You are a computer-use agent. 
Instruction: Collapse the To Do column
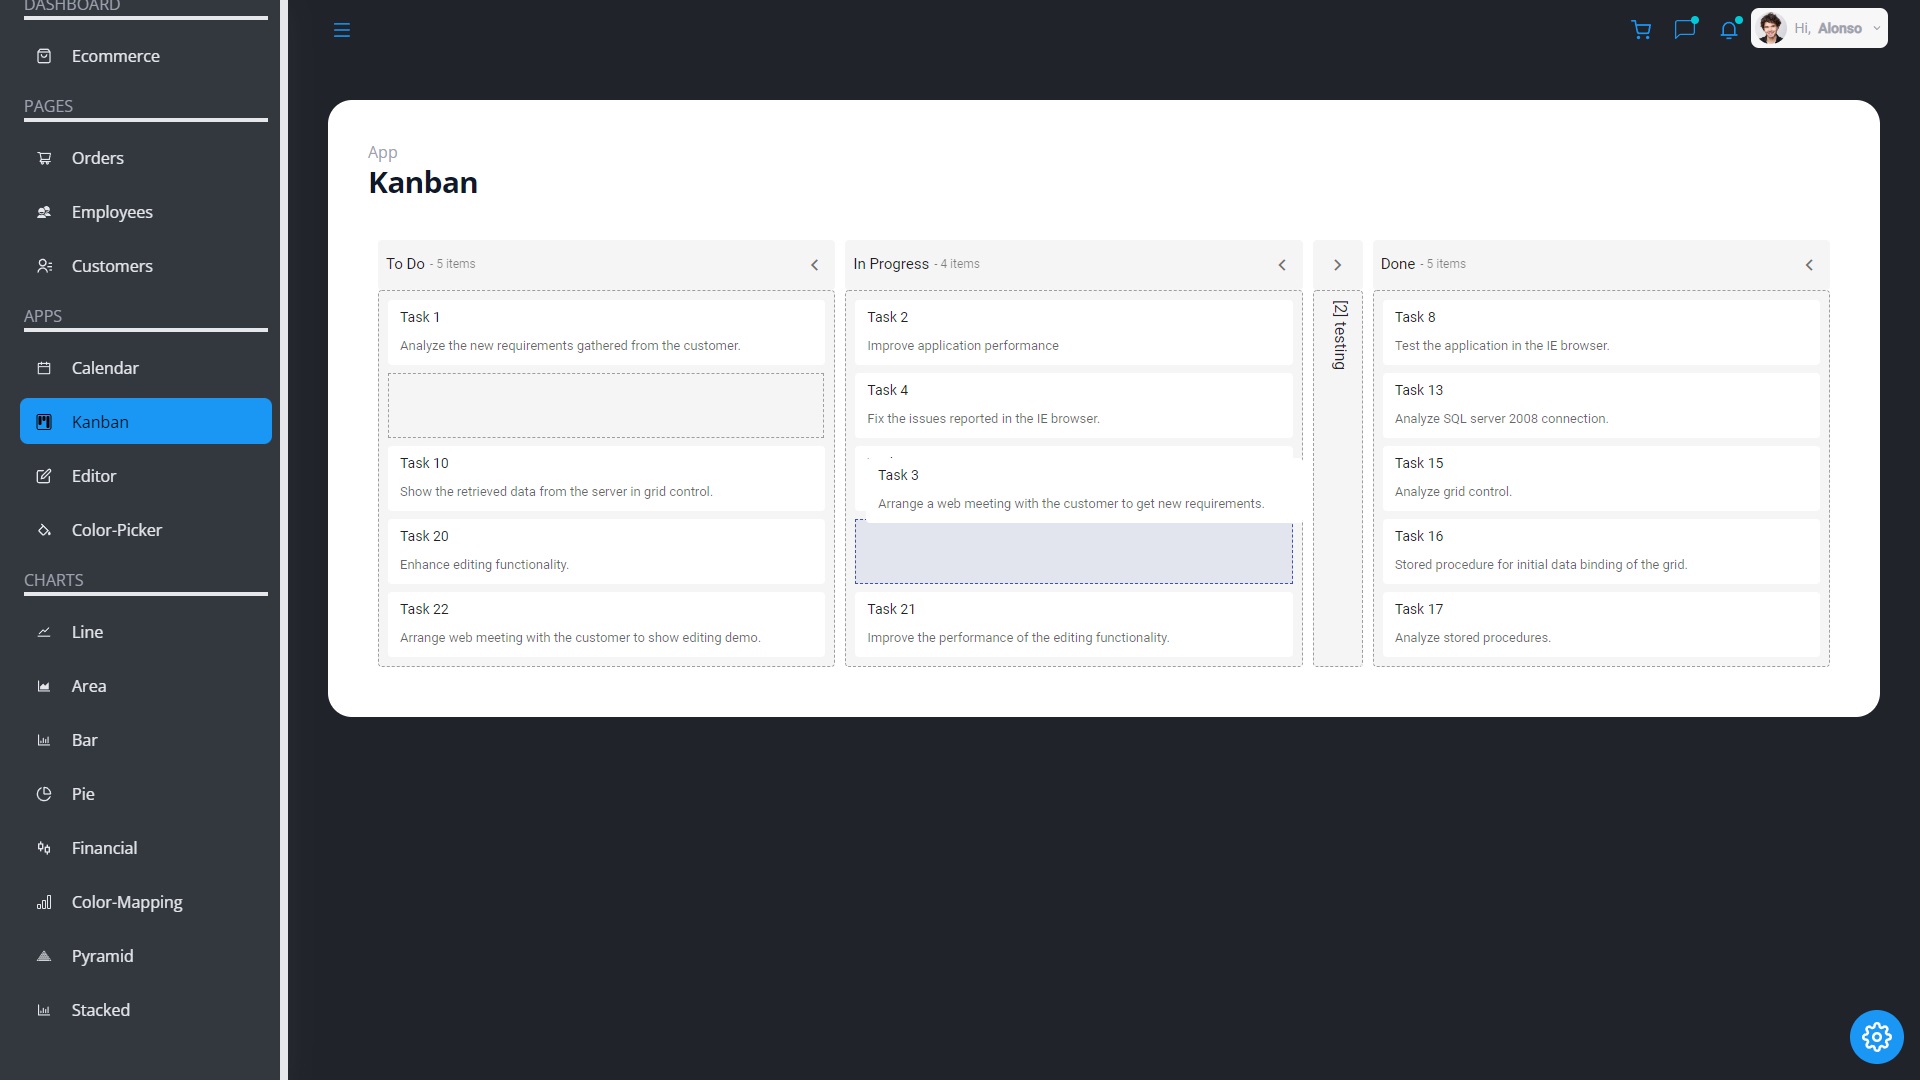point(814,265)
